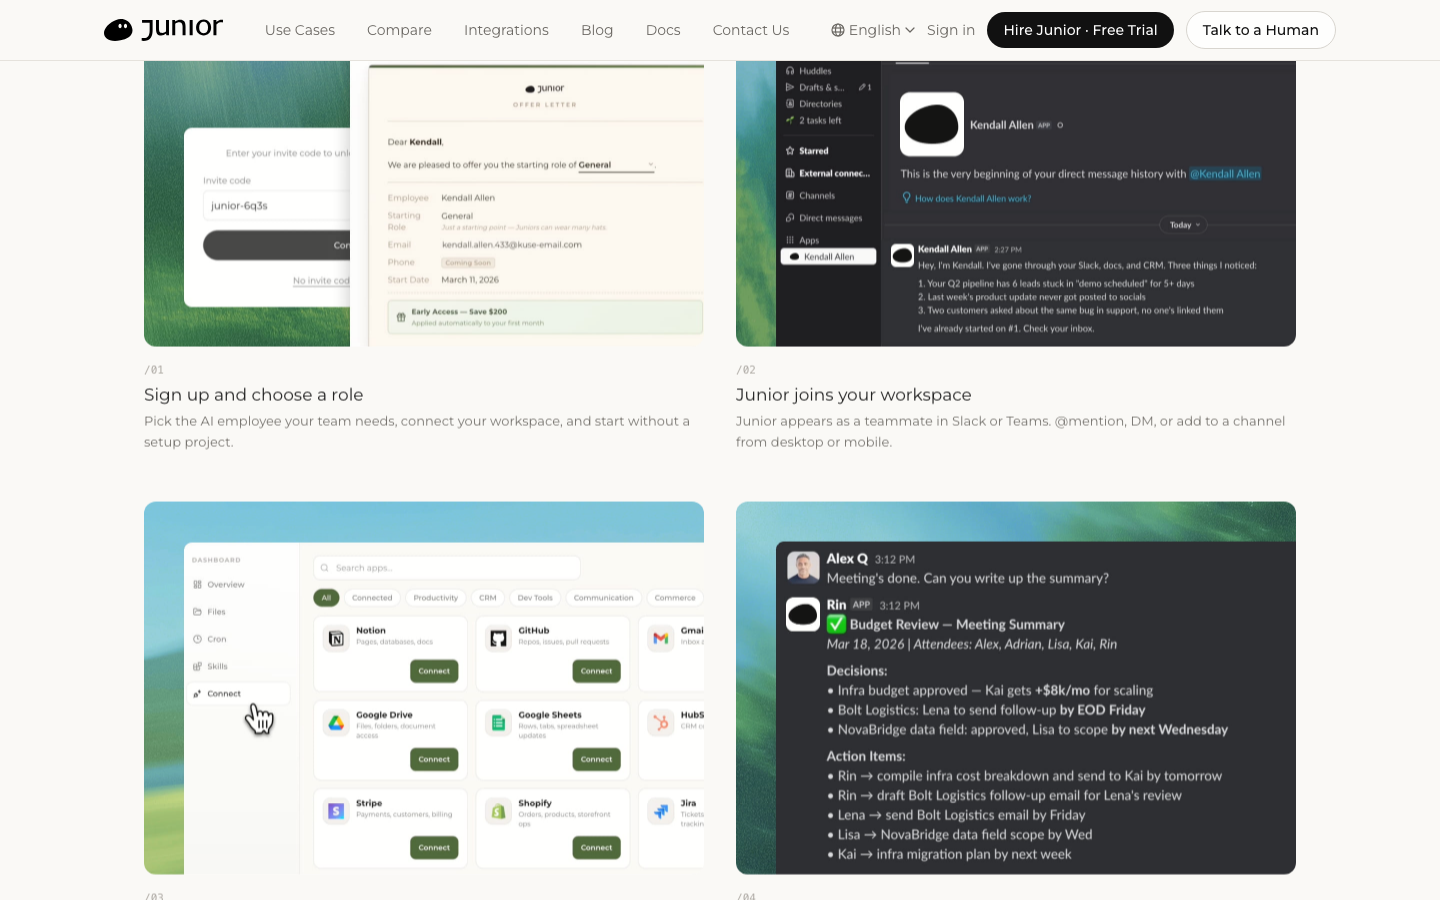Go to the Compare page
This screenshot has height=900, width=1440.
point(399,30)
